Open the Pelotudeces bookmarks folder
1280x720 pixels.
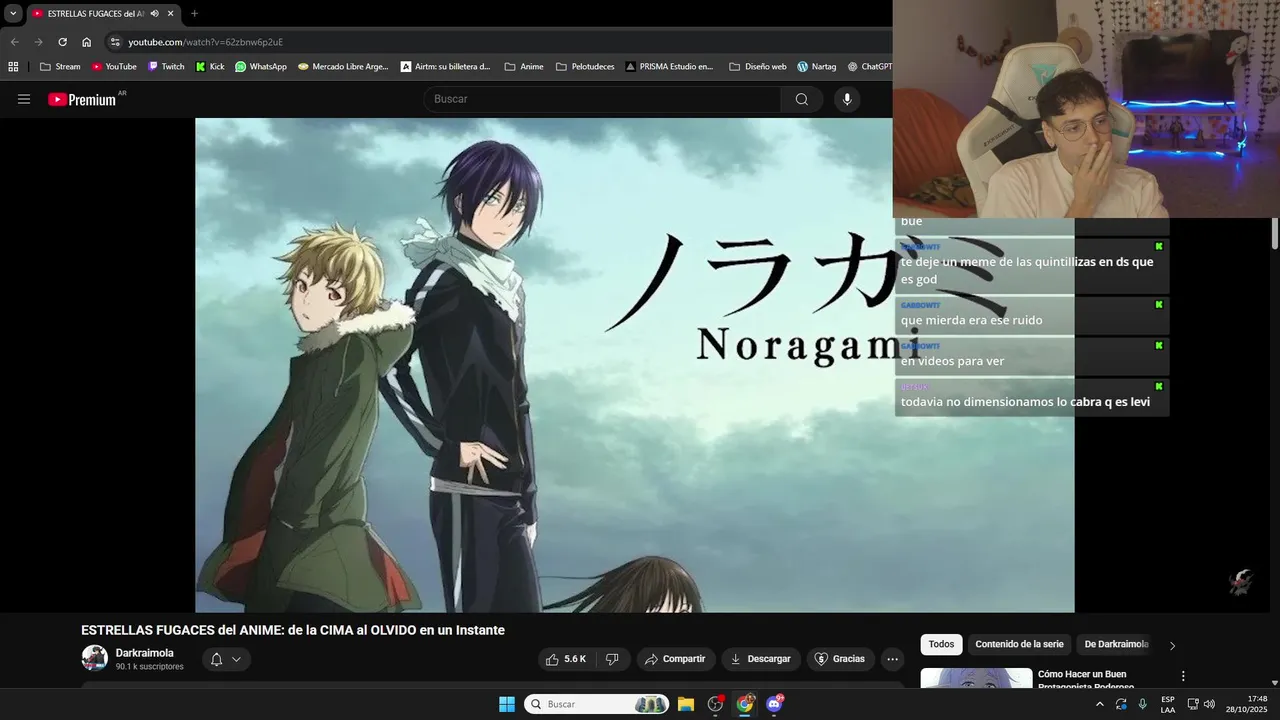585,67
